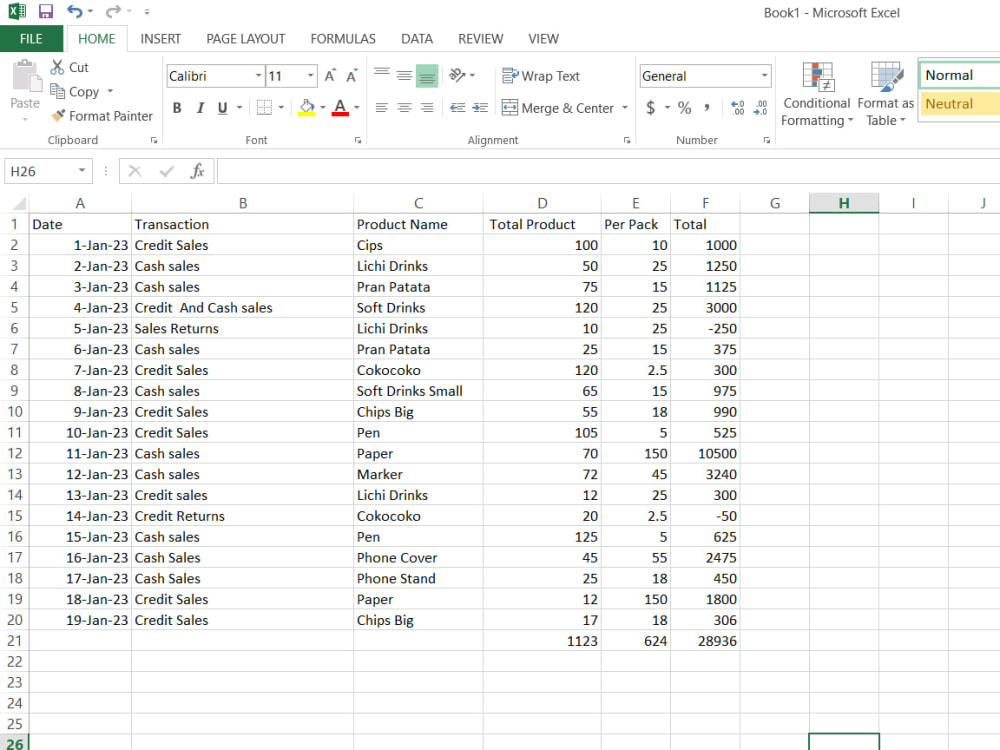This screenshot has height=750, width=1000.
Task: Activate Format Painter
Action: [102, 116]
